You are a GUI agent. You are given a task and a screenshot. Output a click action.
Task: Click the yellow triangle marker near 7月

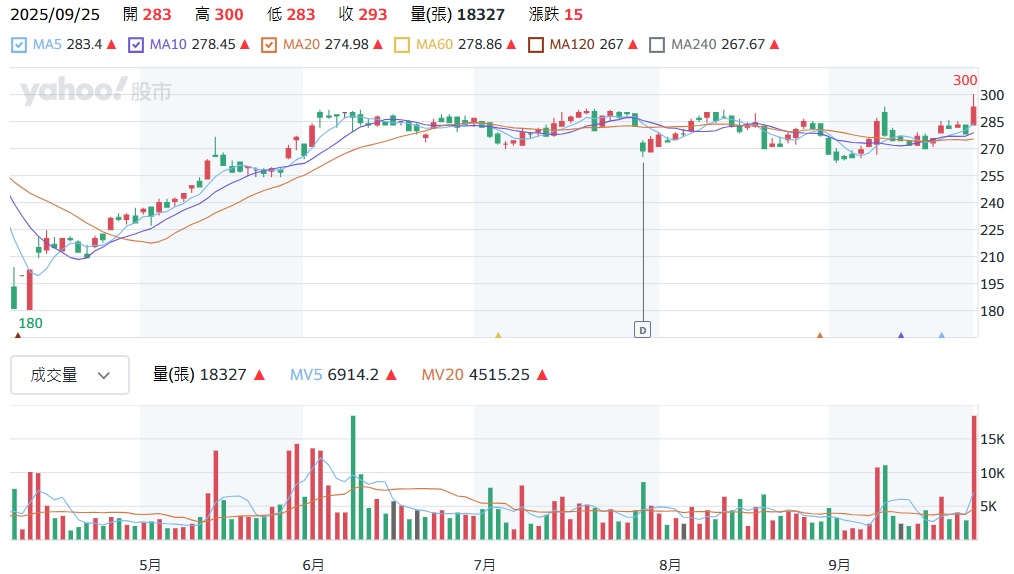point(498,336)
